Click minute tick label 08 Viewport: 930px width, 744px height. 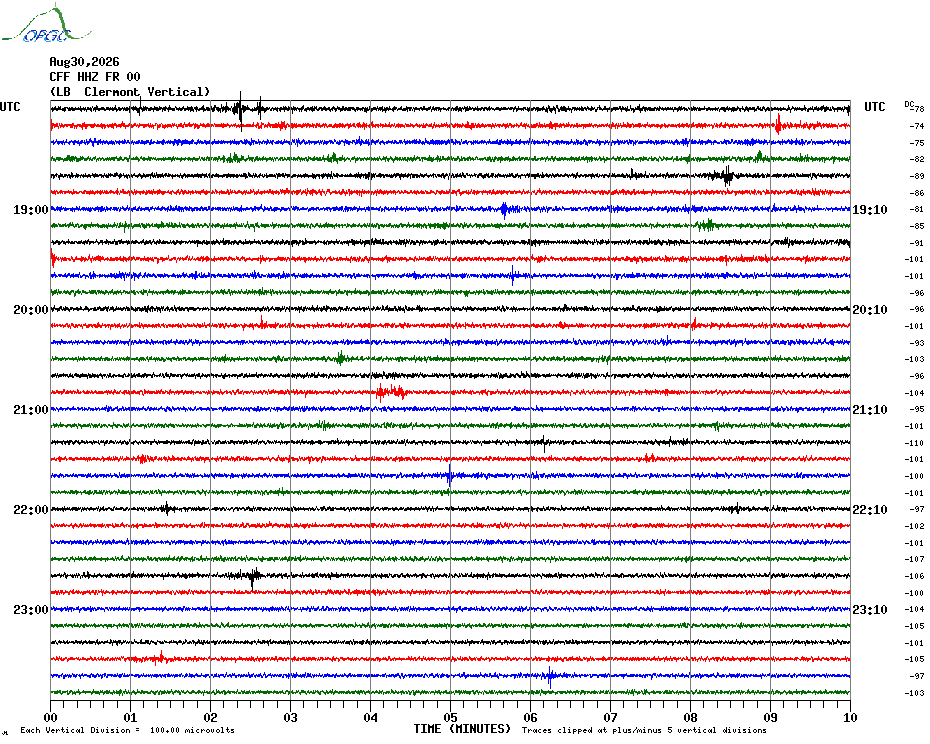(x=690, y=717)
